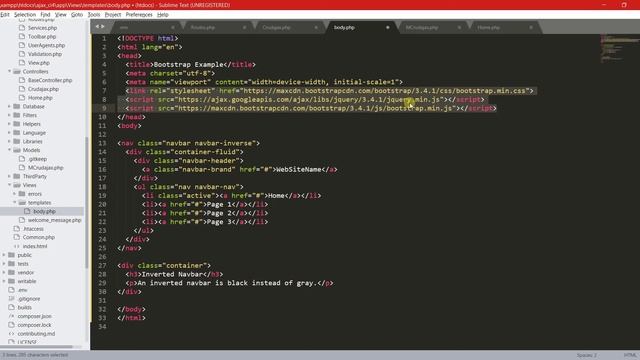Open index.html in sidebar

pyautogui.click(x=35, y=246)
